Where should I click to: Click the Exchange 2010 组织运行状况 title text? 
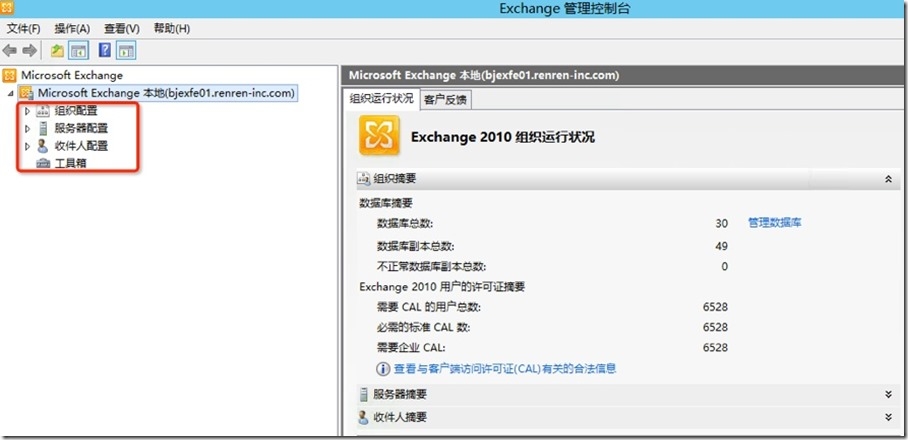(503, 137)
